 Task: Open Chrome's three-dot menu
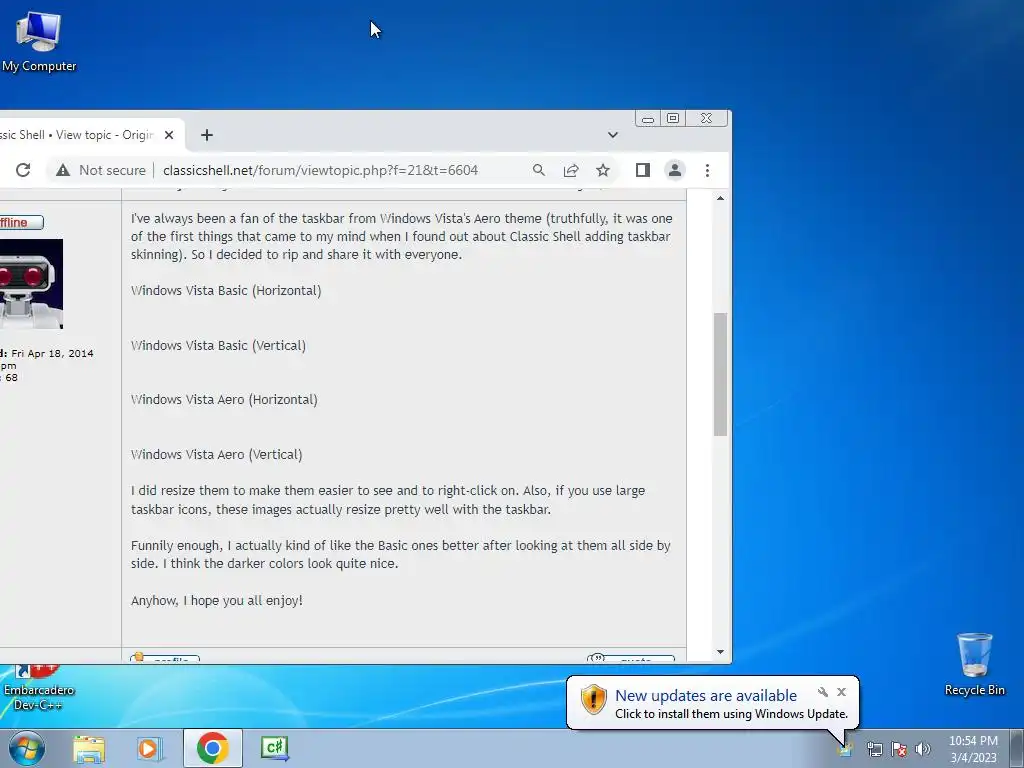pyautogui.click(x=707, y=170)
